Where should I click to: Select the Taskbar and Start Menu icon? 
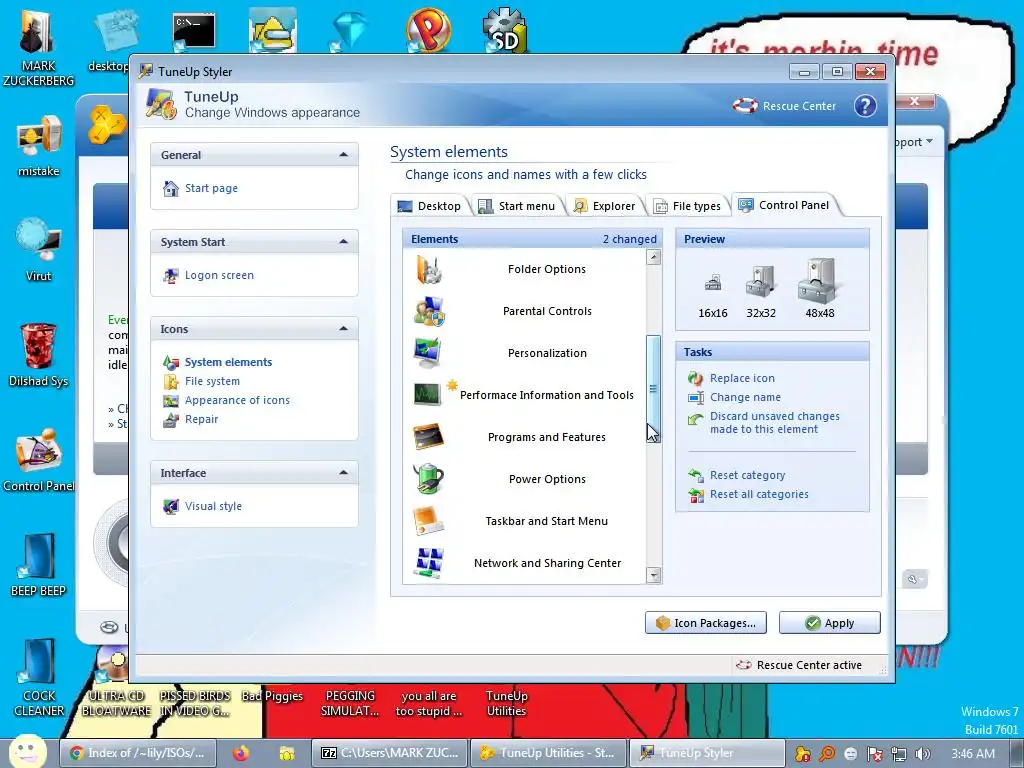point(428,520)
